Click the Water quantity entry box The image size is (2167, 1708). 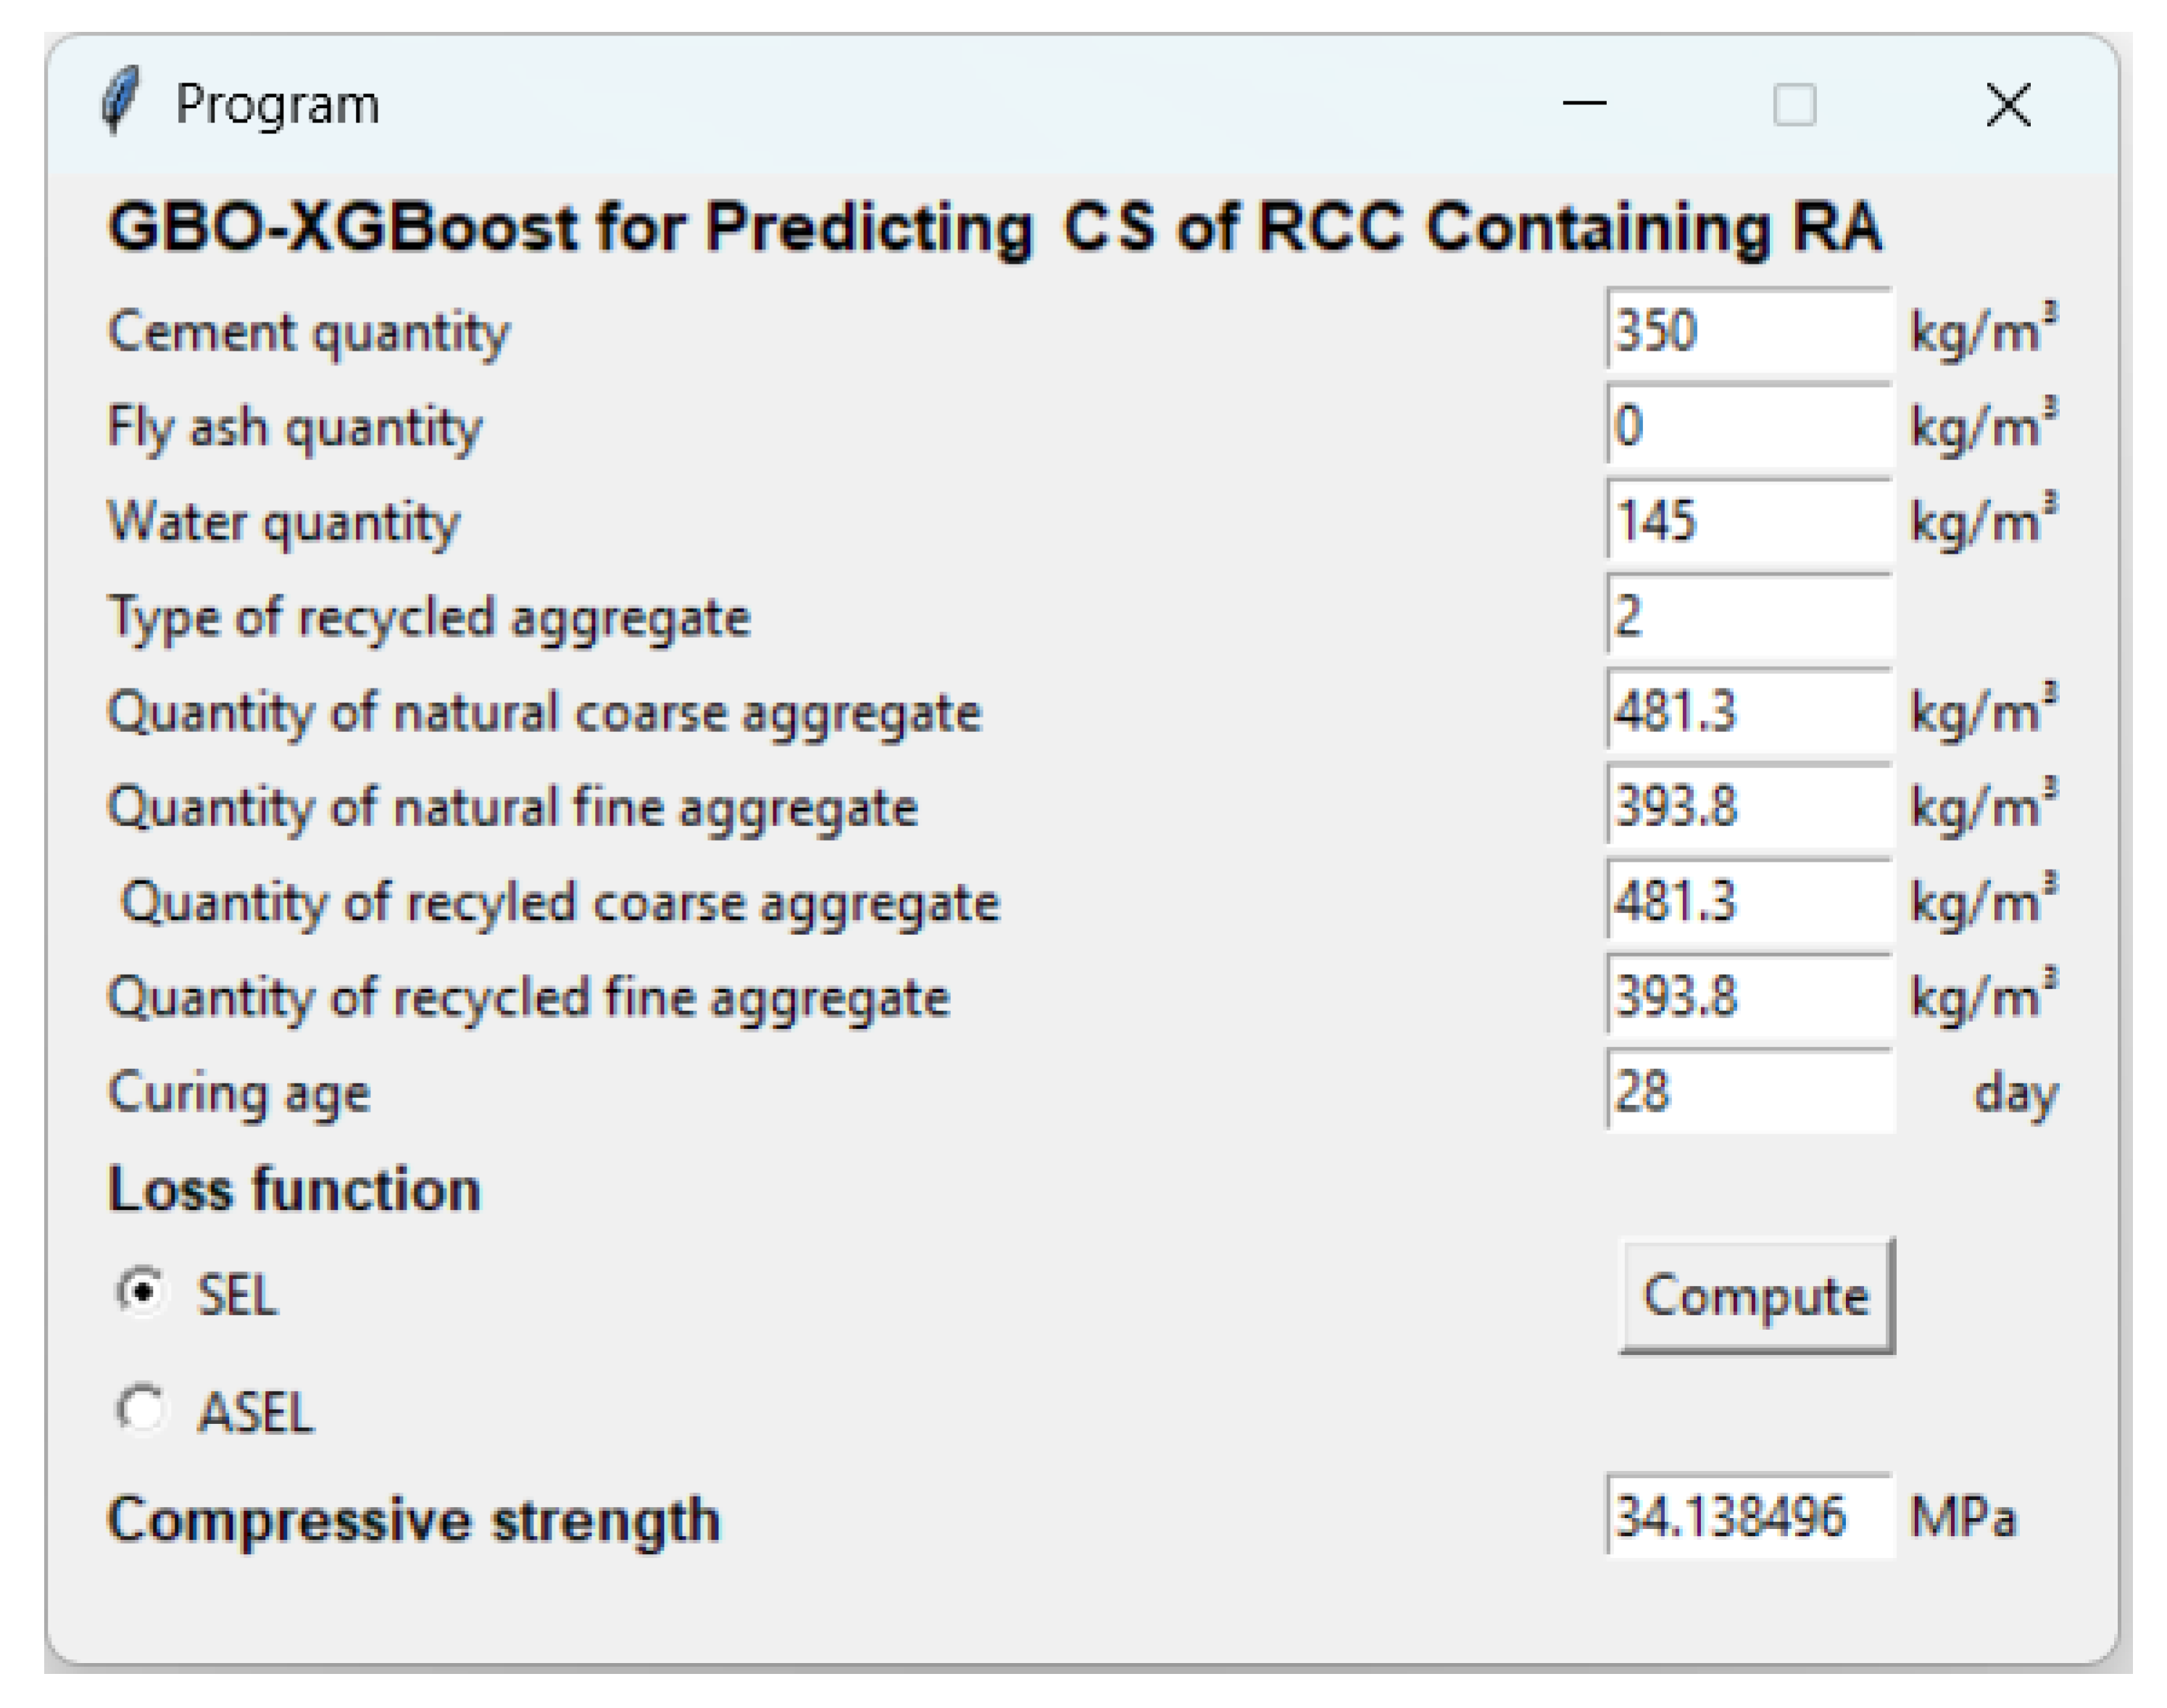(1748, 520)
